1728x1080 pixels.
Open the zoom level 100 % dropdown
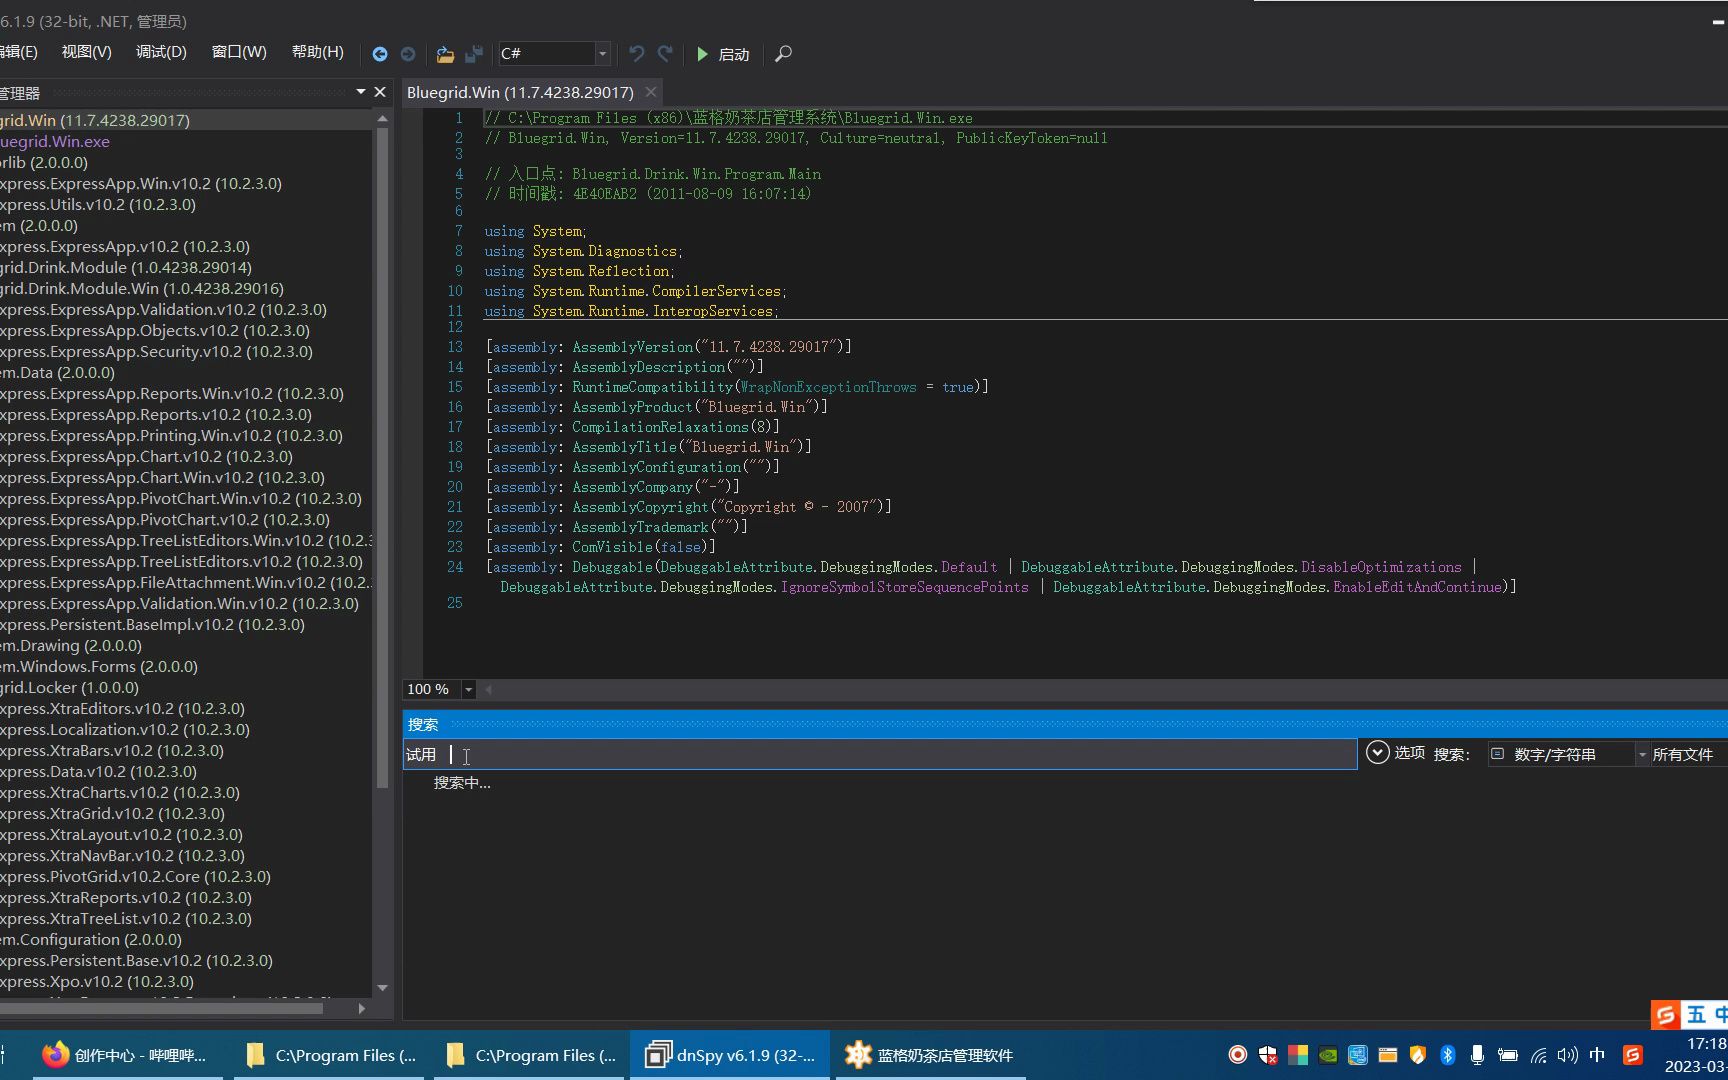(468, 689)
